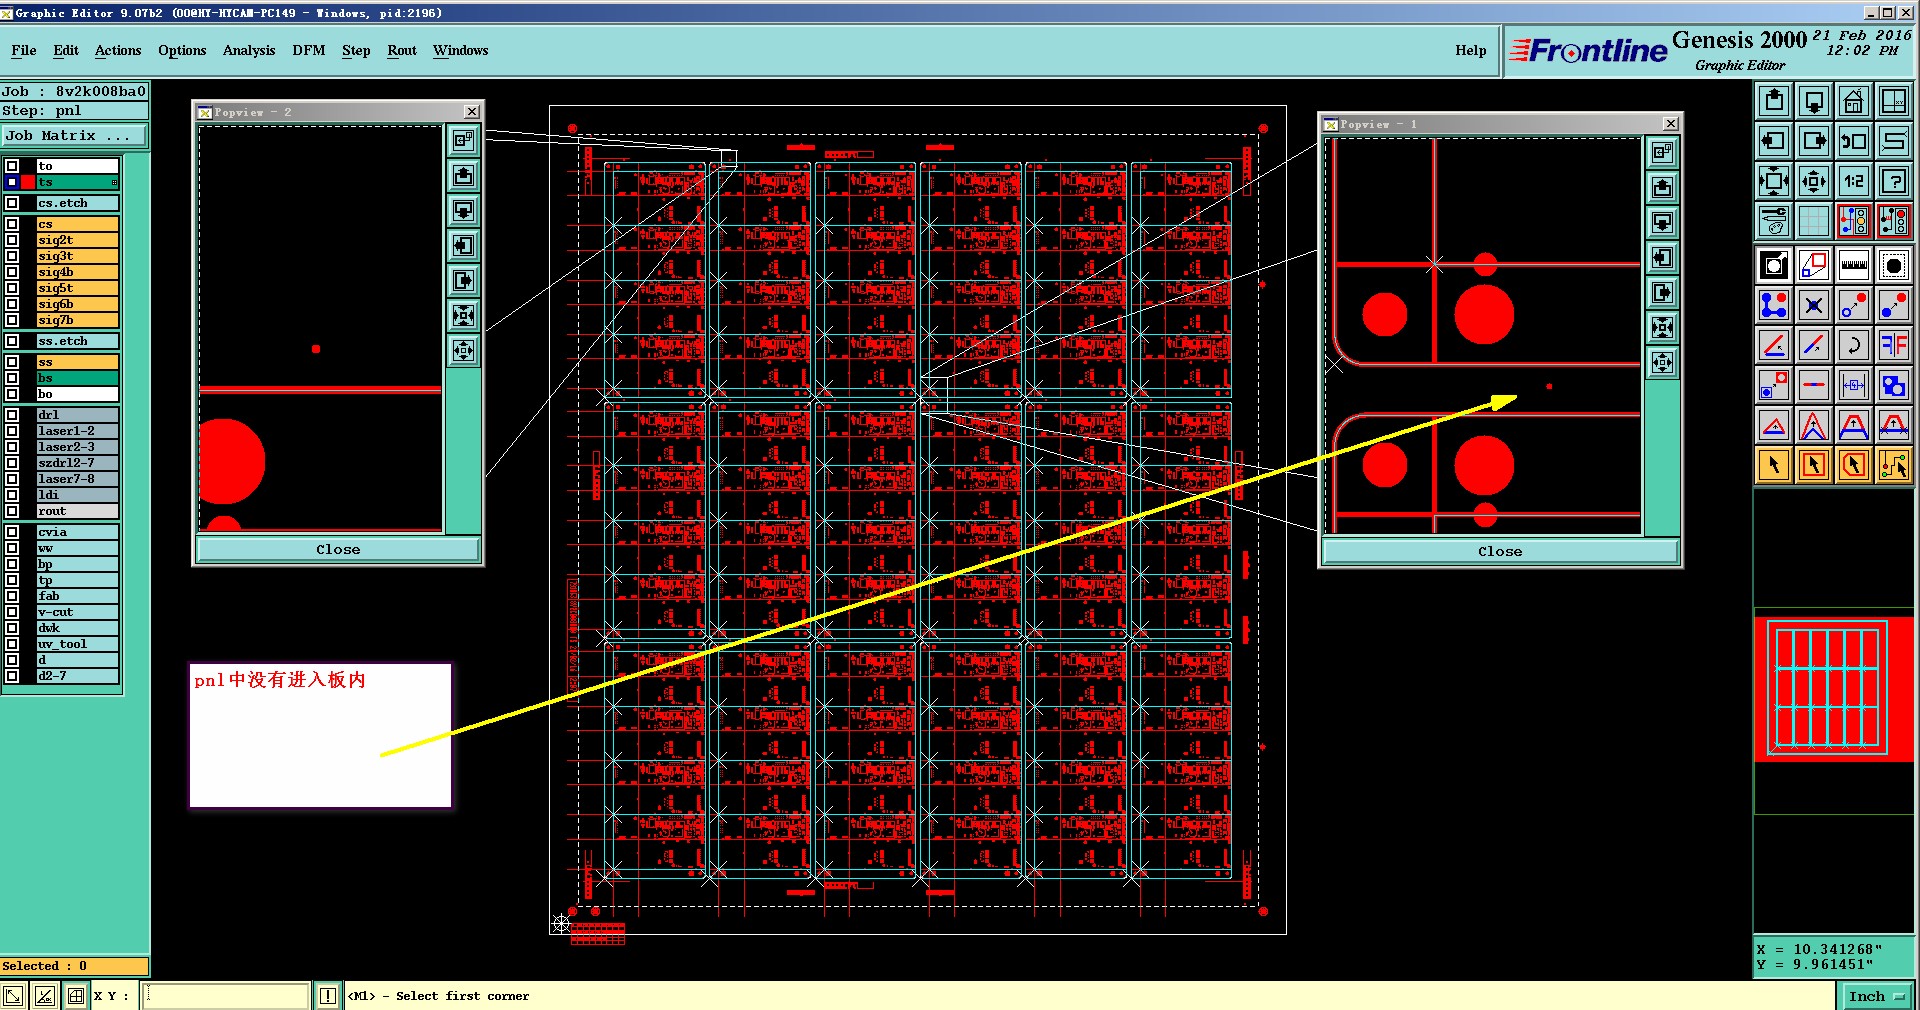The image size is (1920, 1010).
Task: Open the Analysis menu
Action: click(249, 50)
